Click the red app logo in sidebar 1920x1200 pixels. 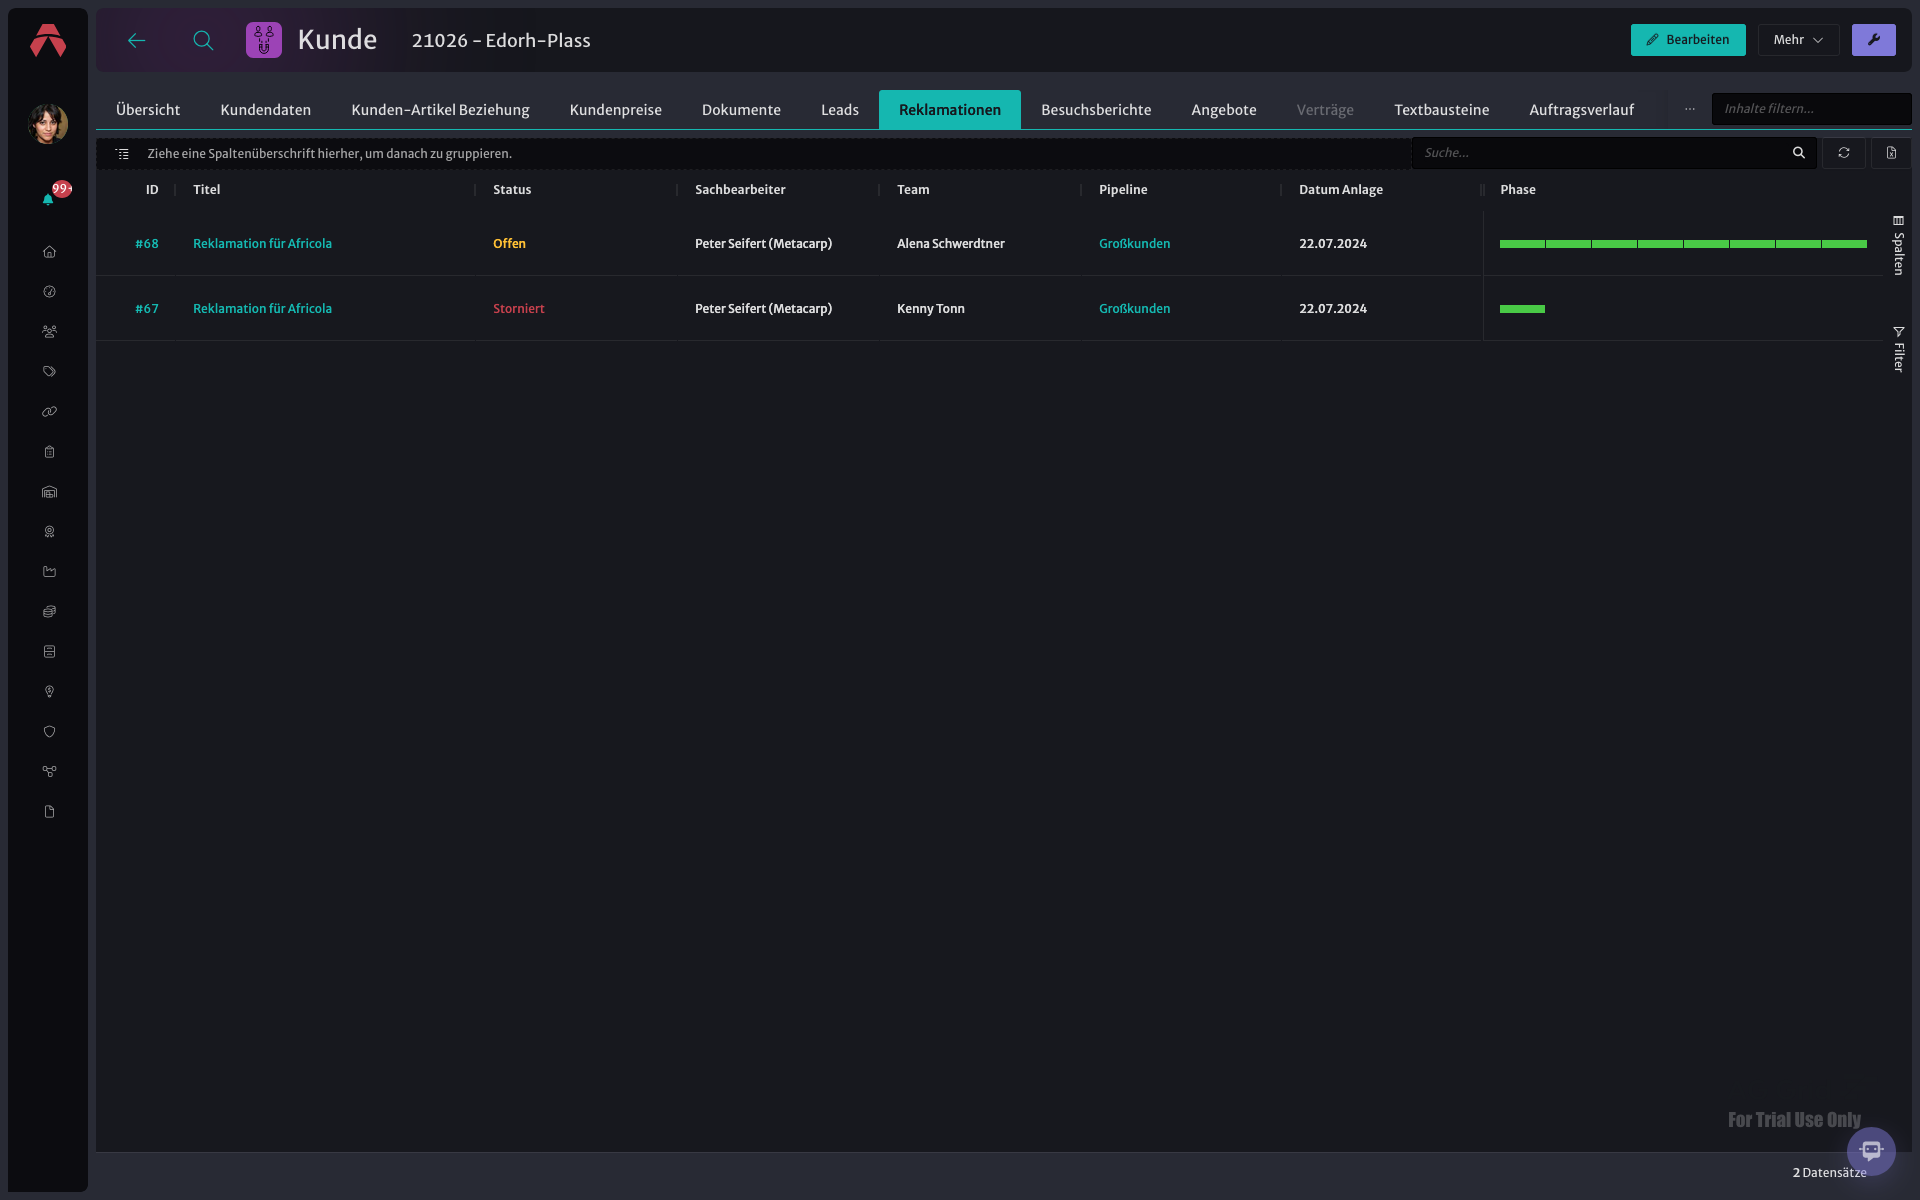coord(48,40)
